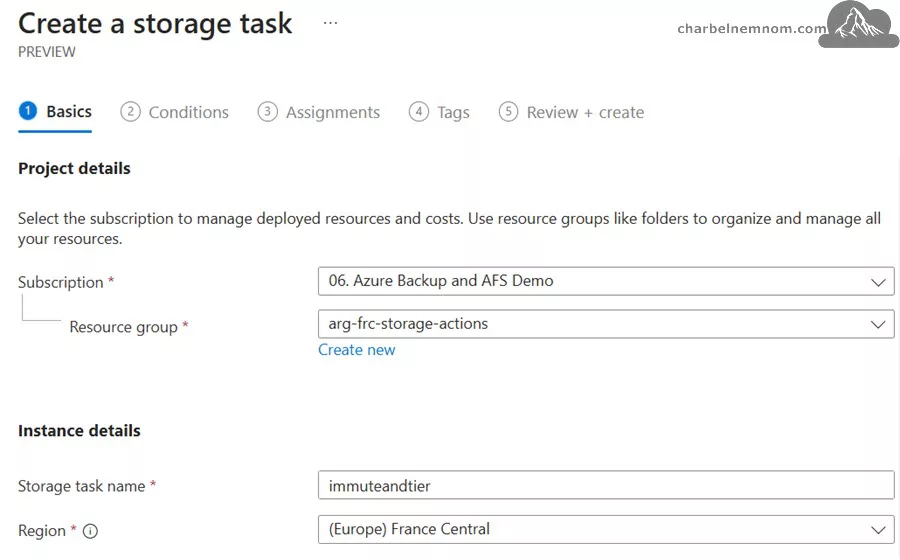Click the Subscription field label

click(60, 282)
